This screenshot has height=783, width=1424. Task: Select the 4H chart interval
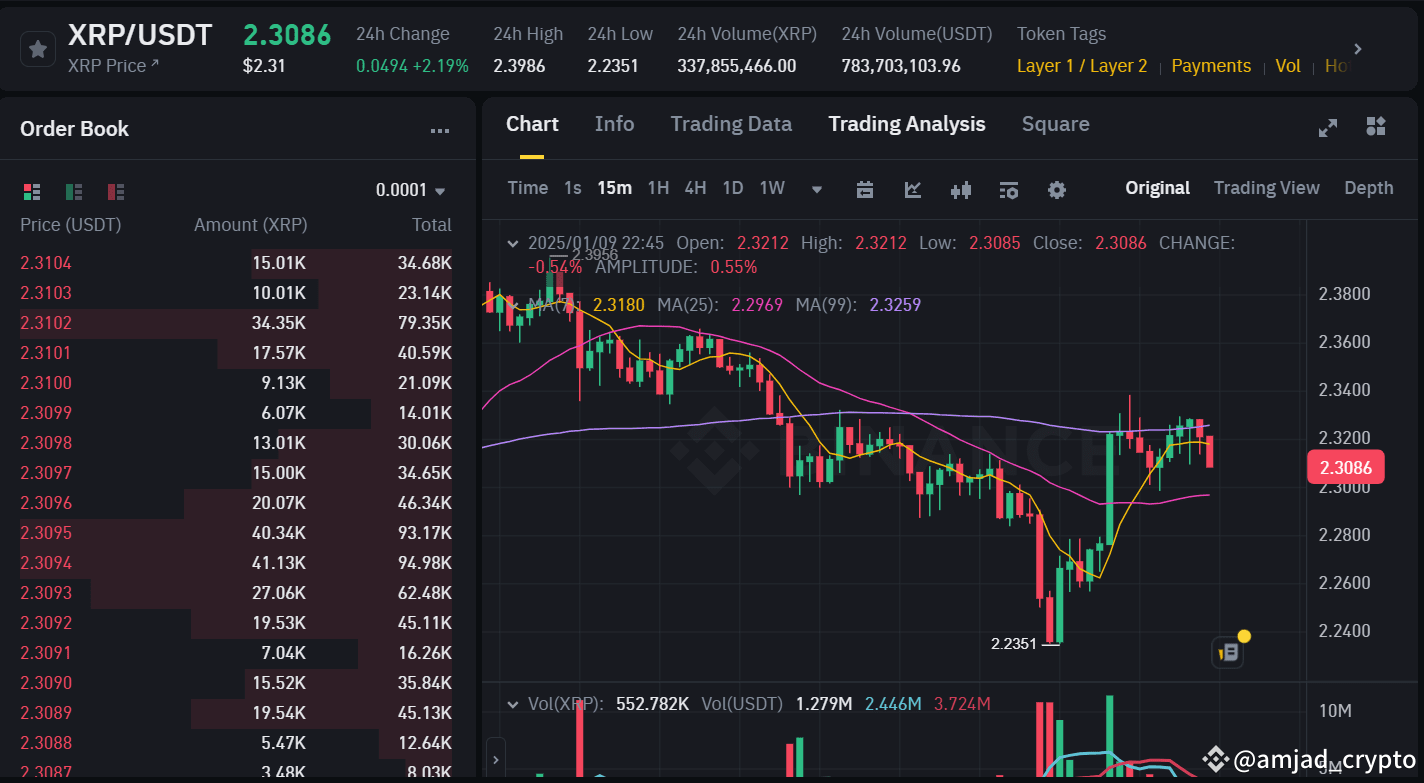point(695,188)
